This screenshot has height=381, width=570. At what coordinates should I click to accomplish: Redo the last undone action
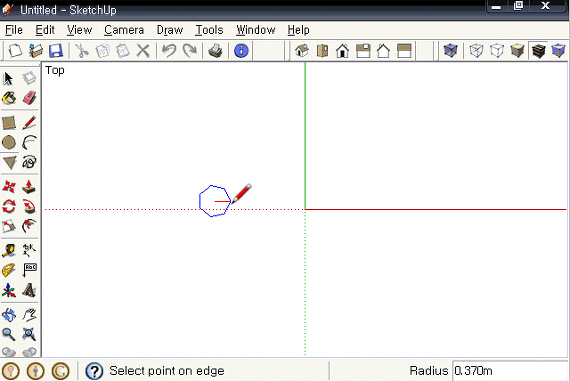pos(189,51)
